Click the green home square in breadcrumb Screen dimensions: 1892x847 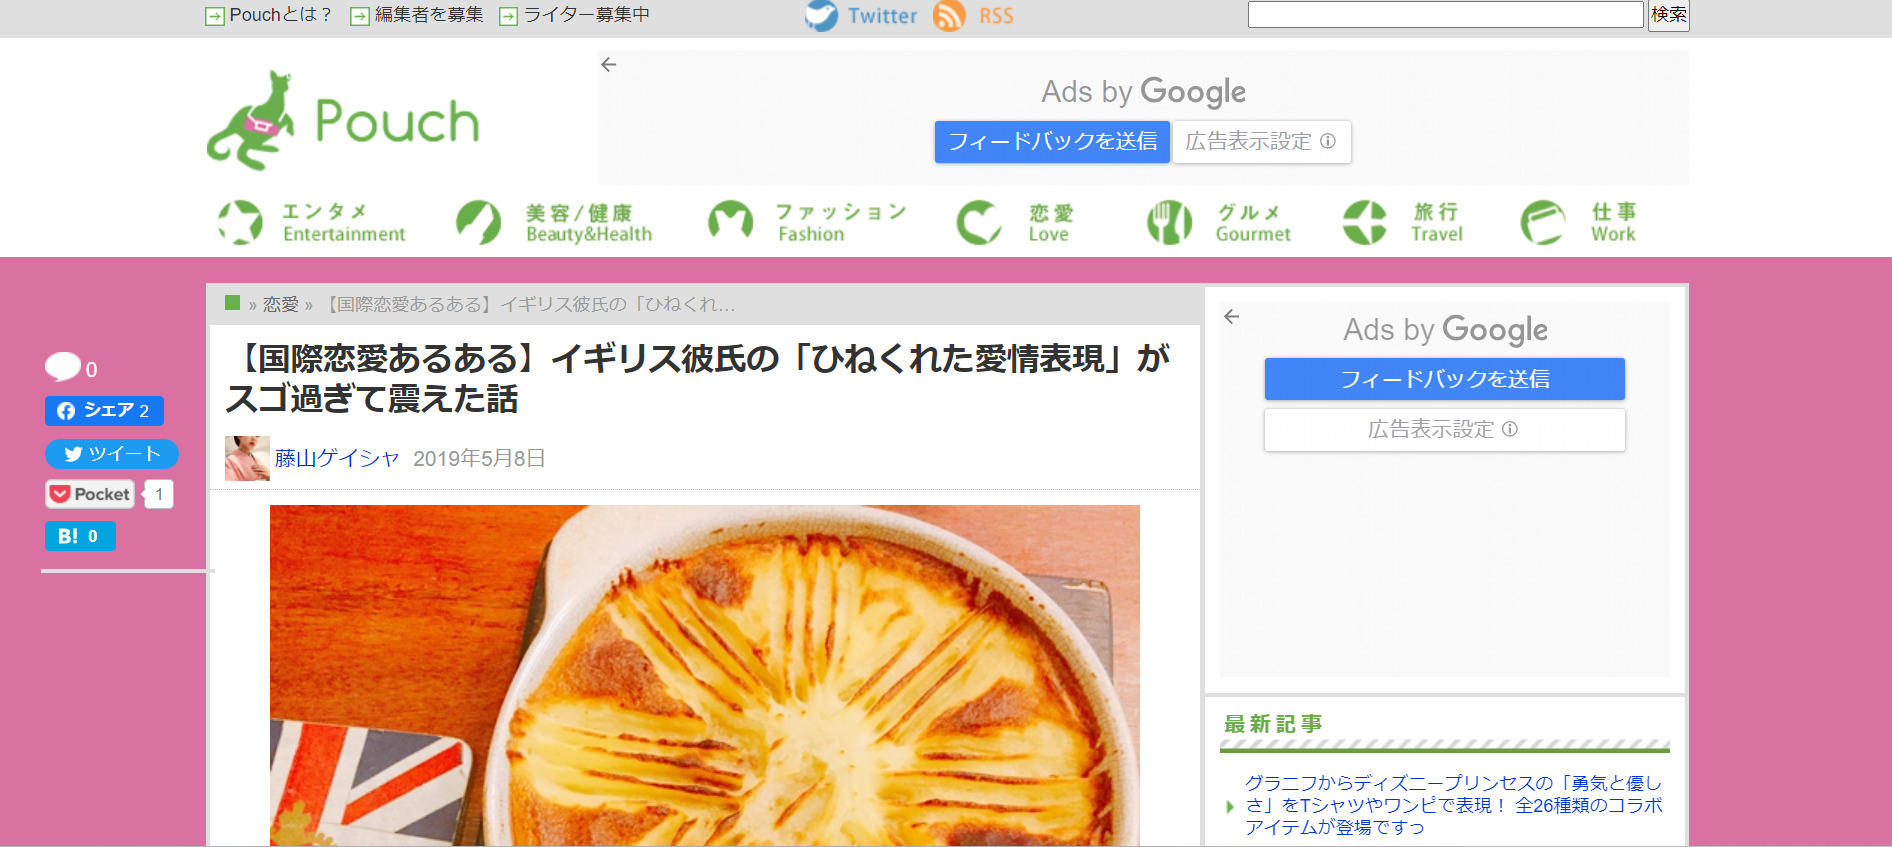tap(232, 303)
